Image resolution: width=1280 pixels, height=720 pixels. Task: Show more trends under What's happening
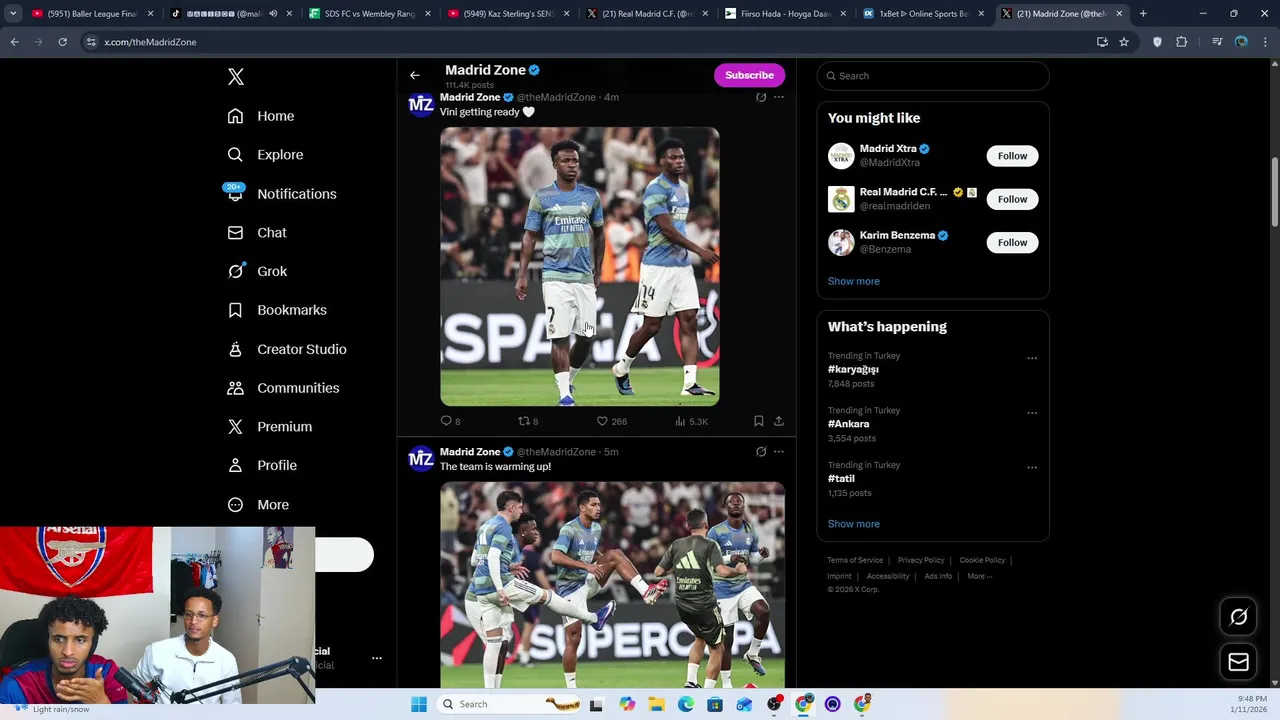853,524
